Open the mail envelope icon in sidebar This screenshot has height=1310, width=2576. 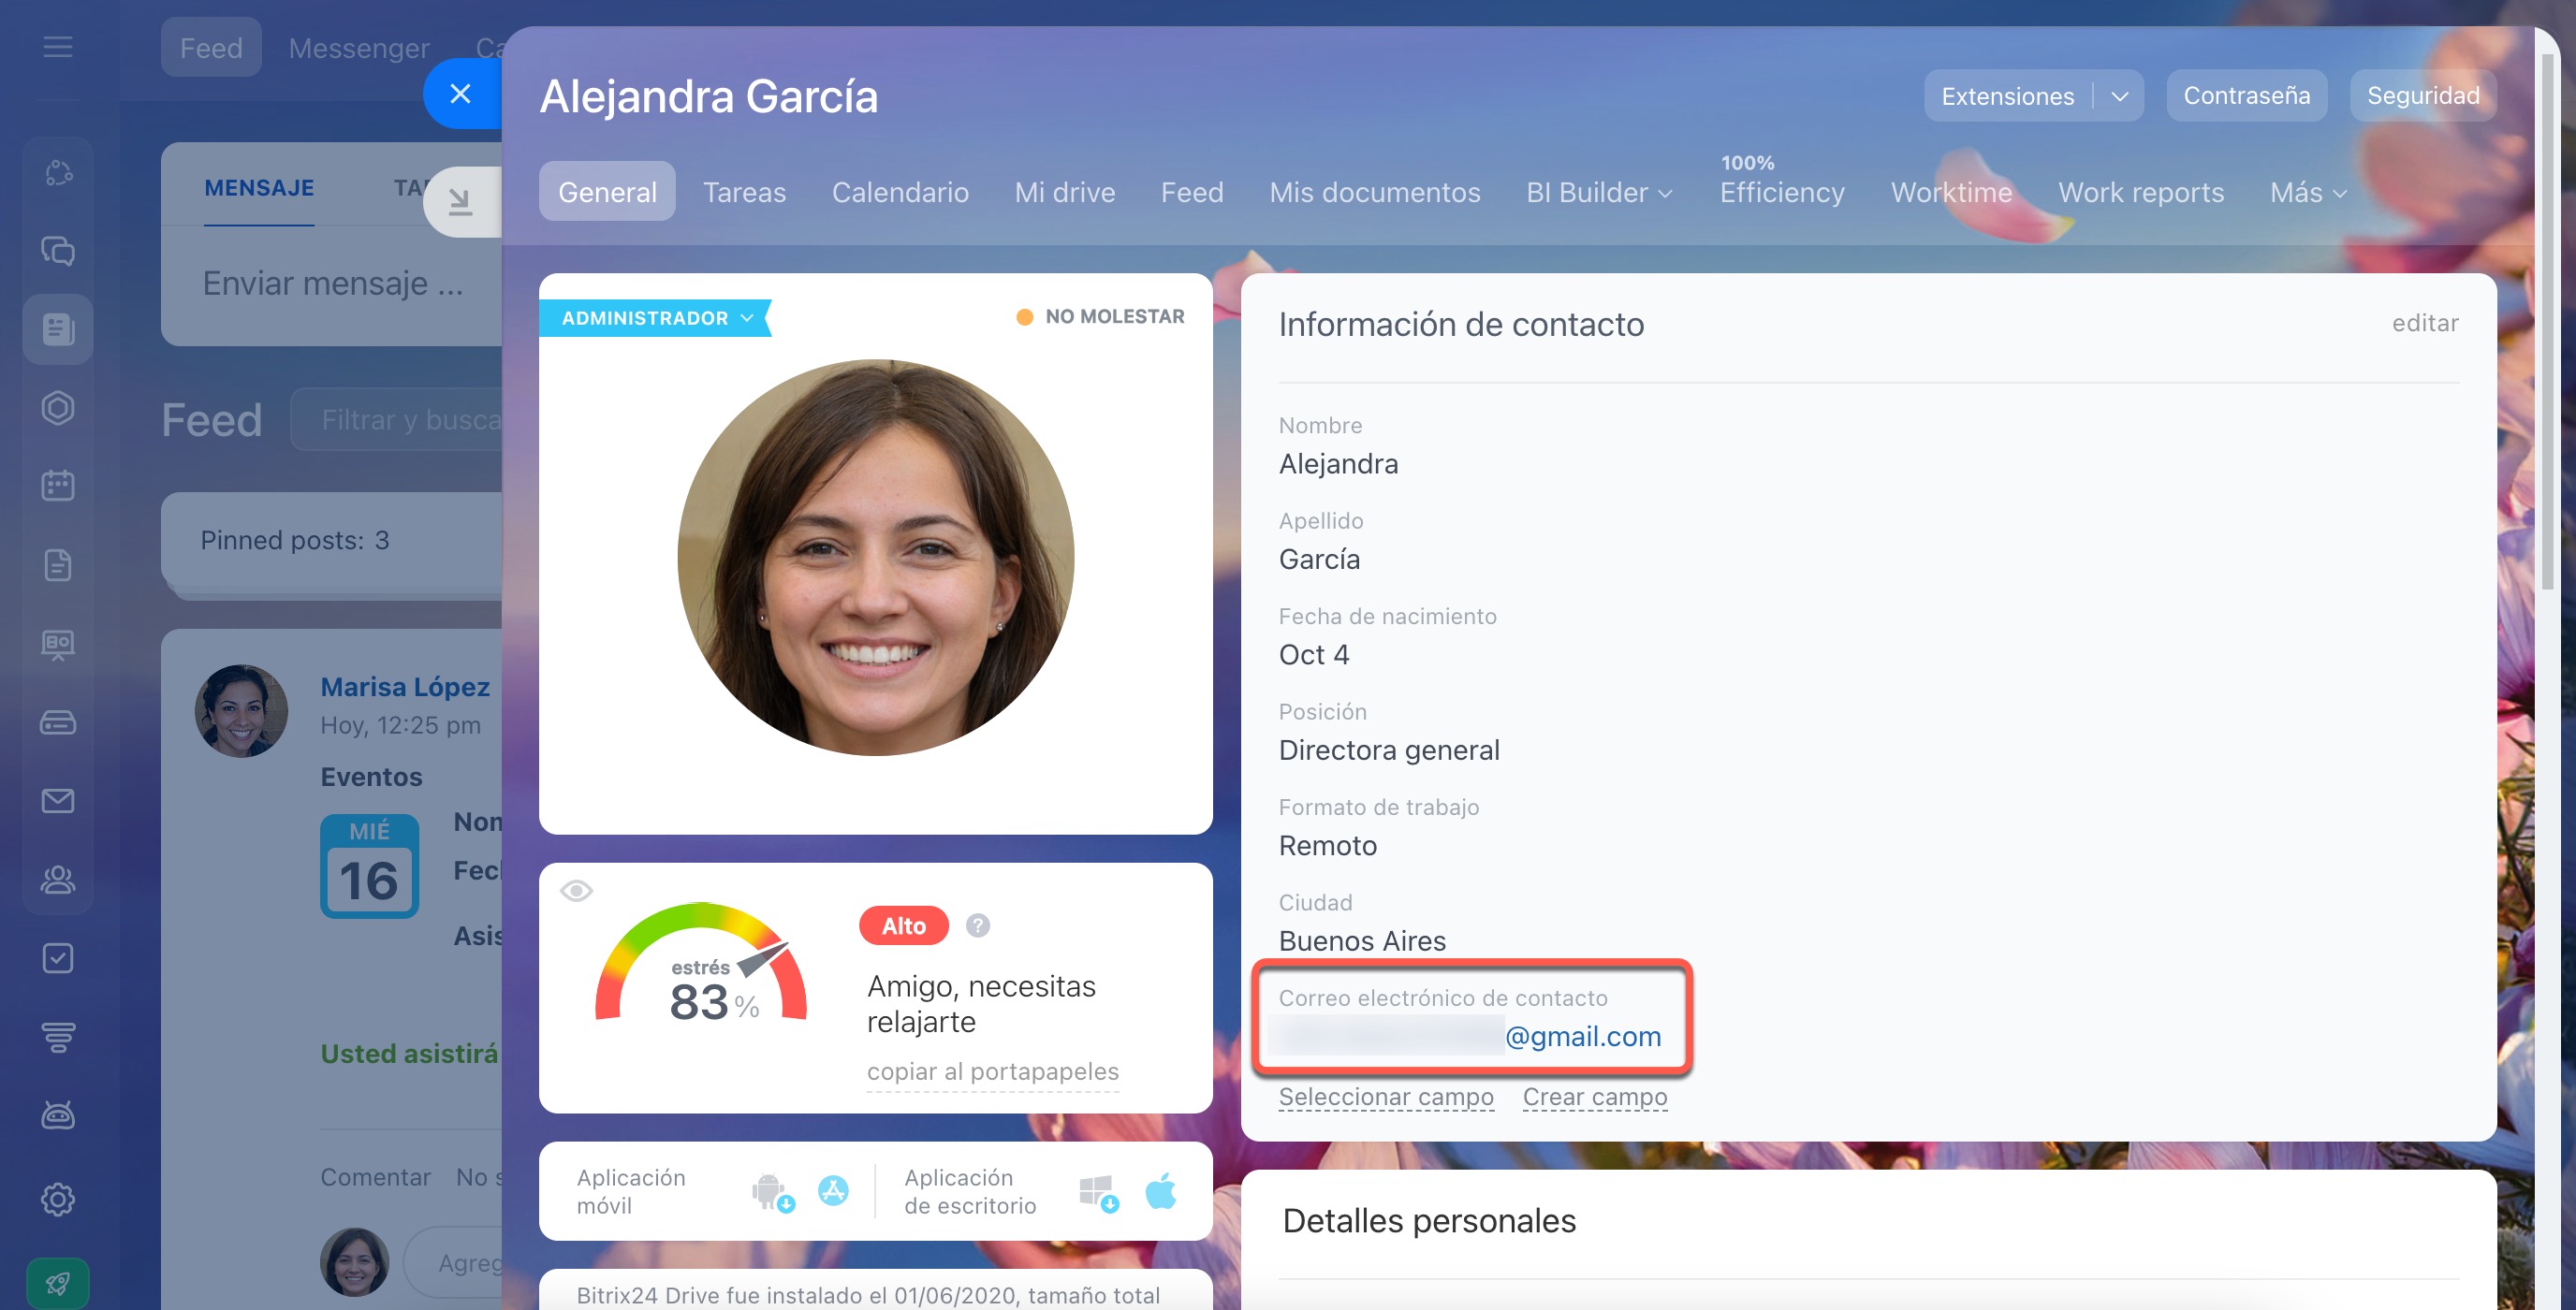[x=58, y=801]
